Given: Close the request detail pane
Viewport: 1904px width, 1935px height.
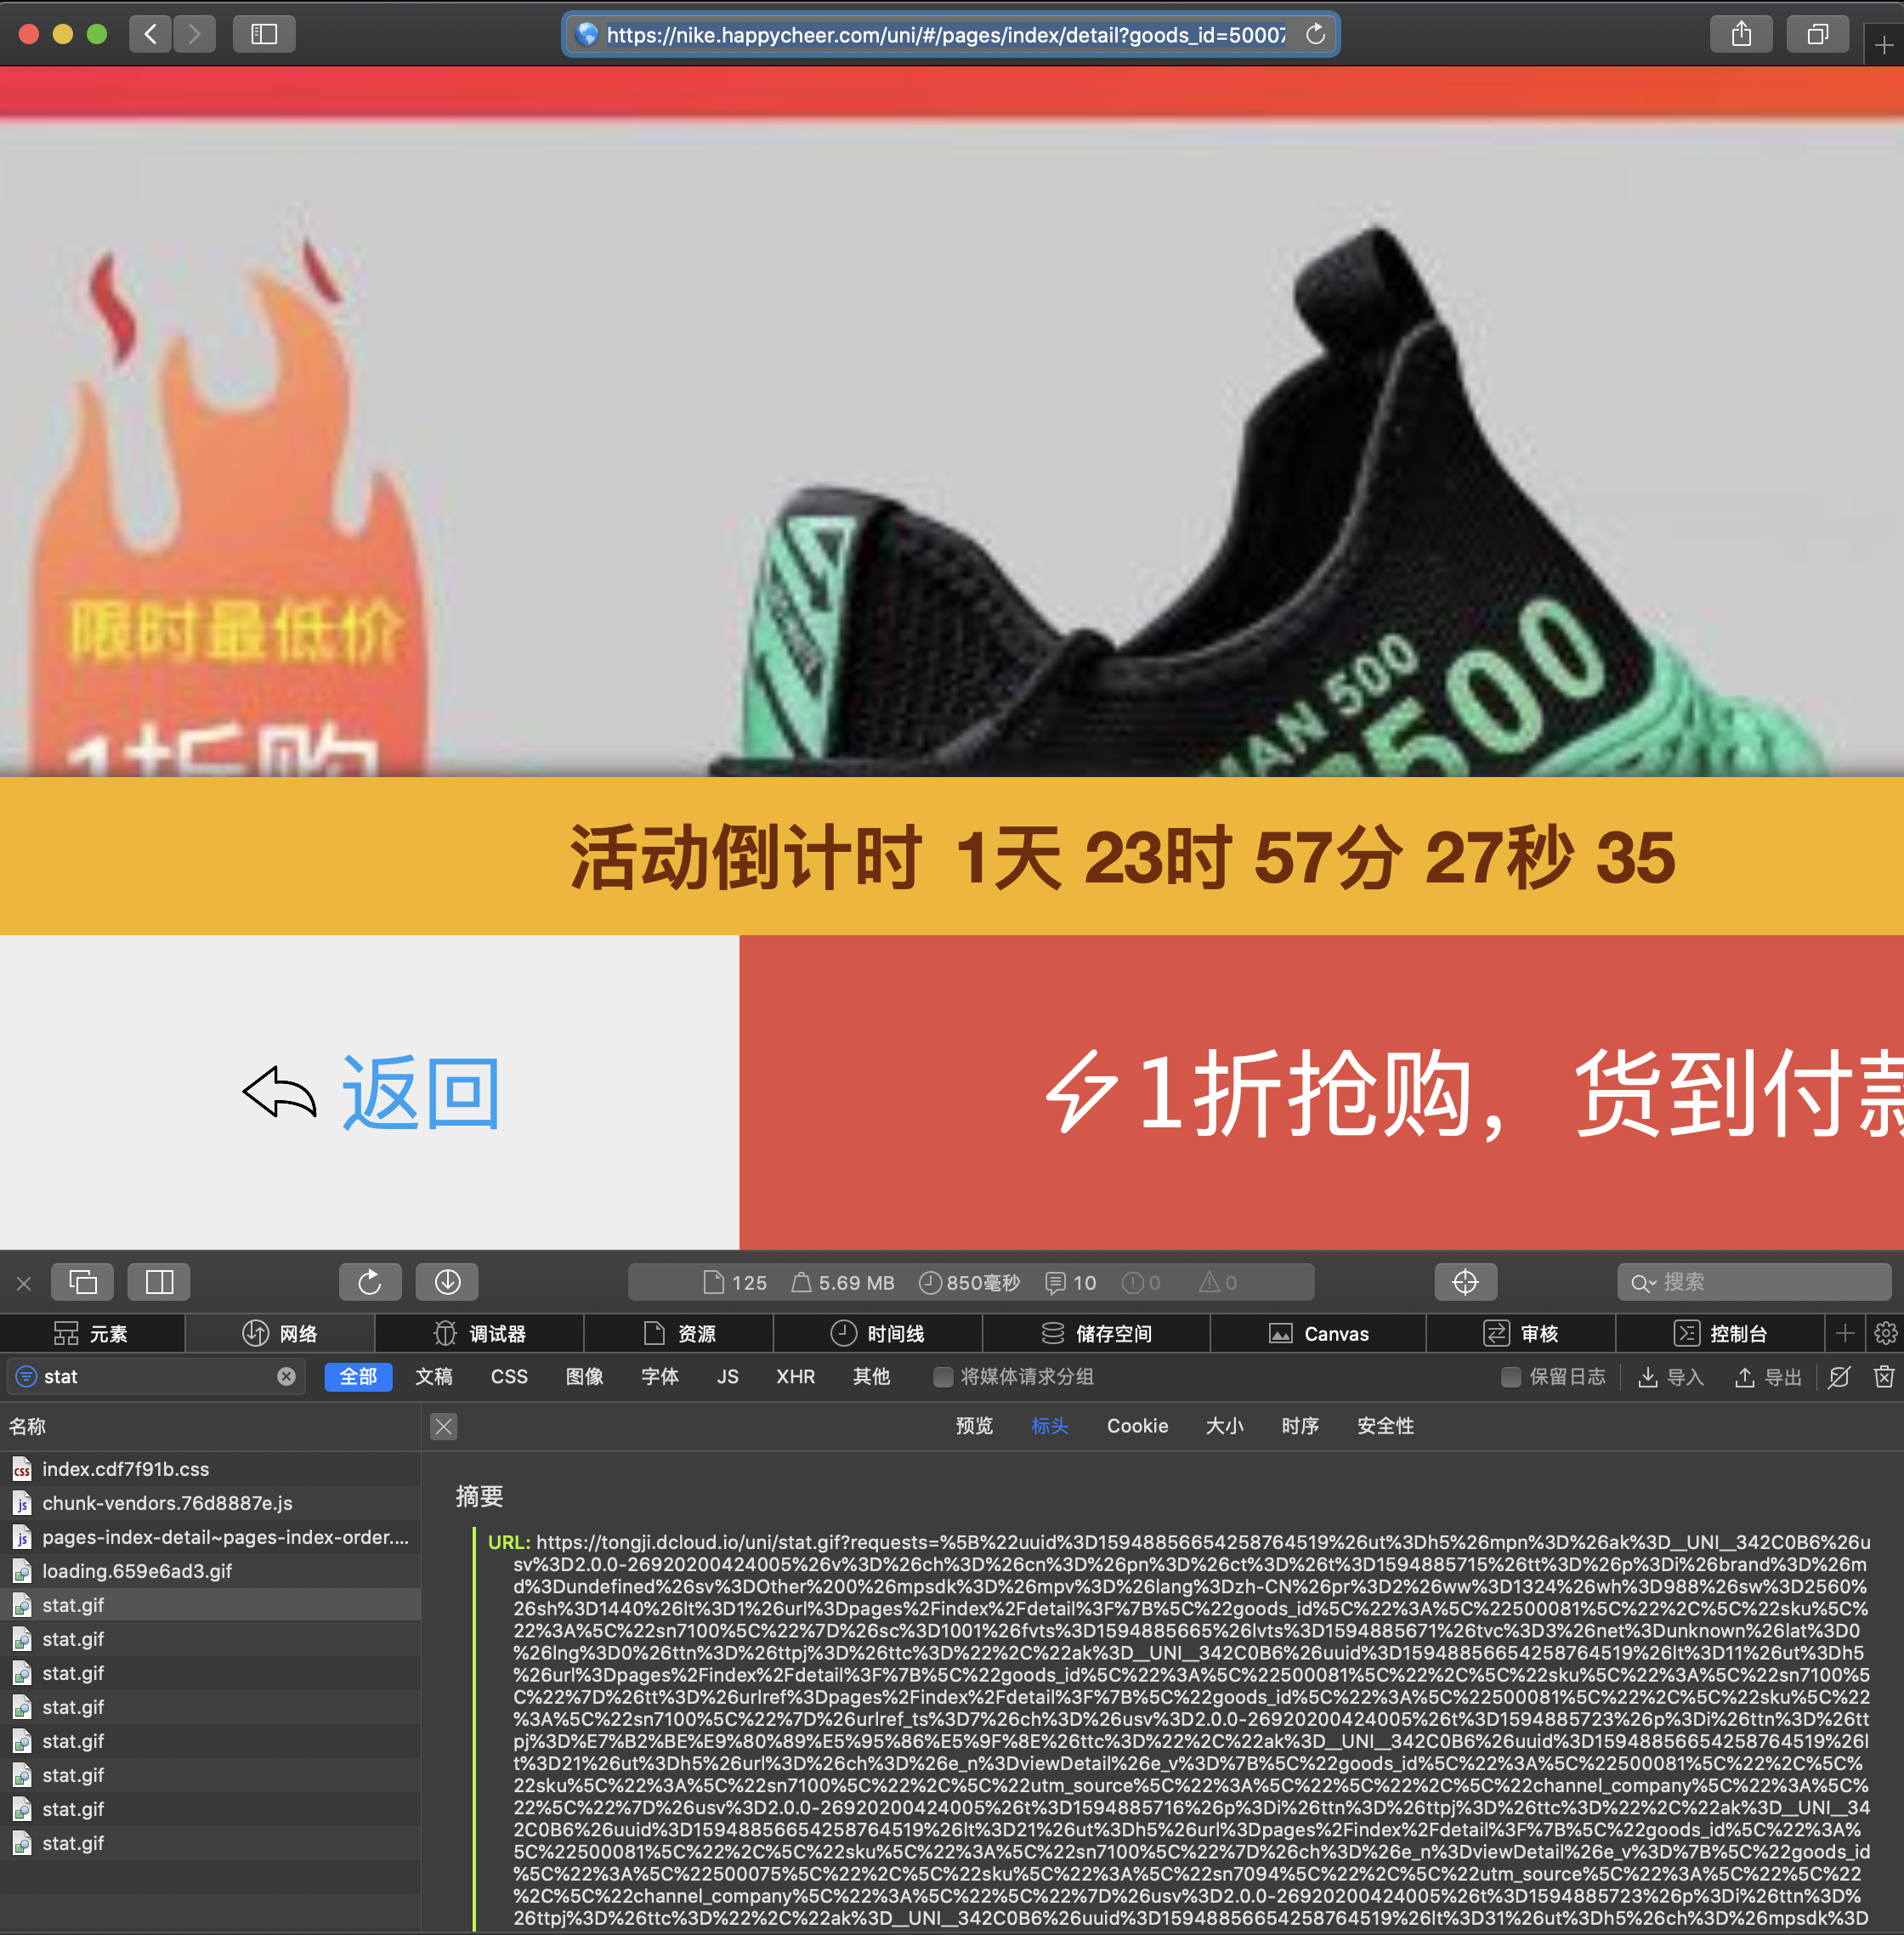Looking at the screenshot, I should pos(444,1427).
